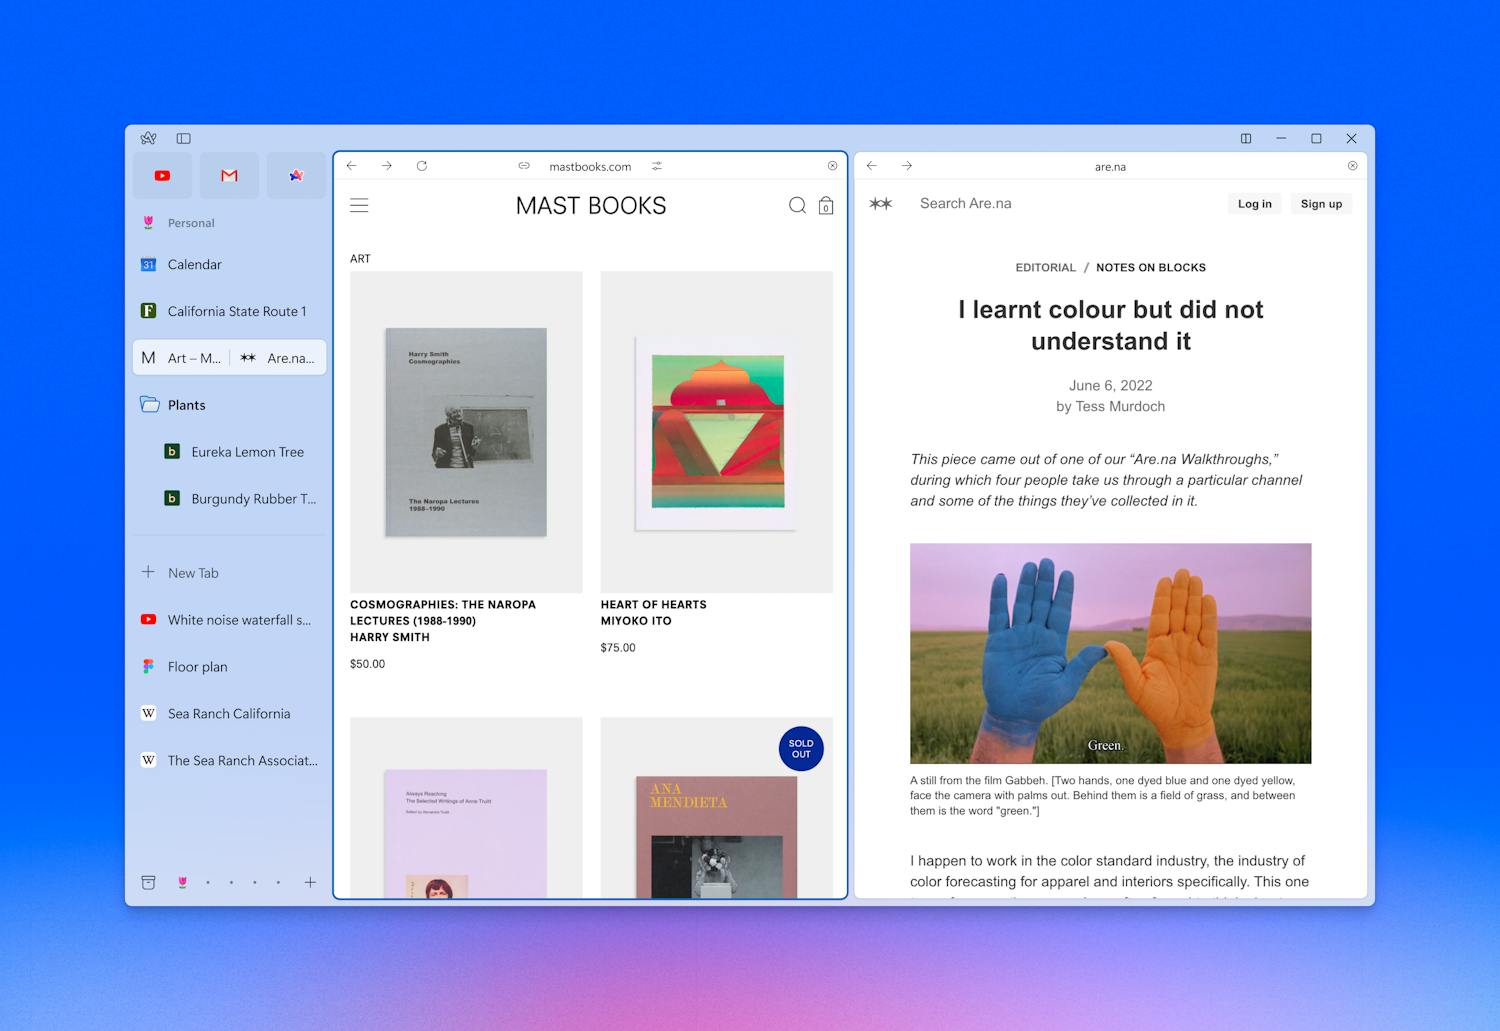Click the Log in button on Are.na

coord(1254,203)
